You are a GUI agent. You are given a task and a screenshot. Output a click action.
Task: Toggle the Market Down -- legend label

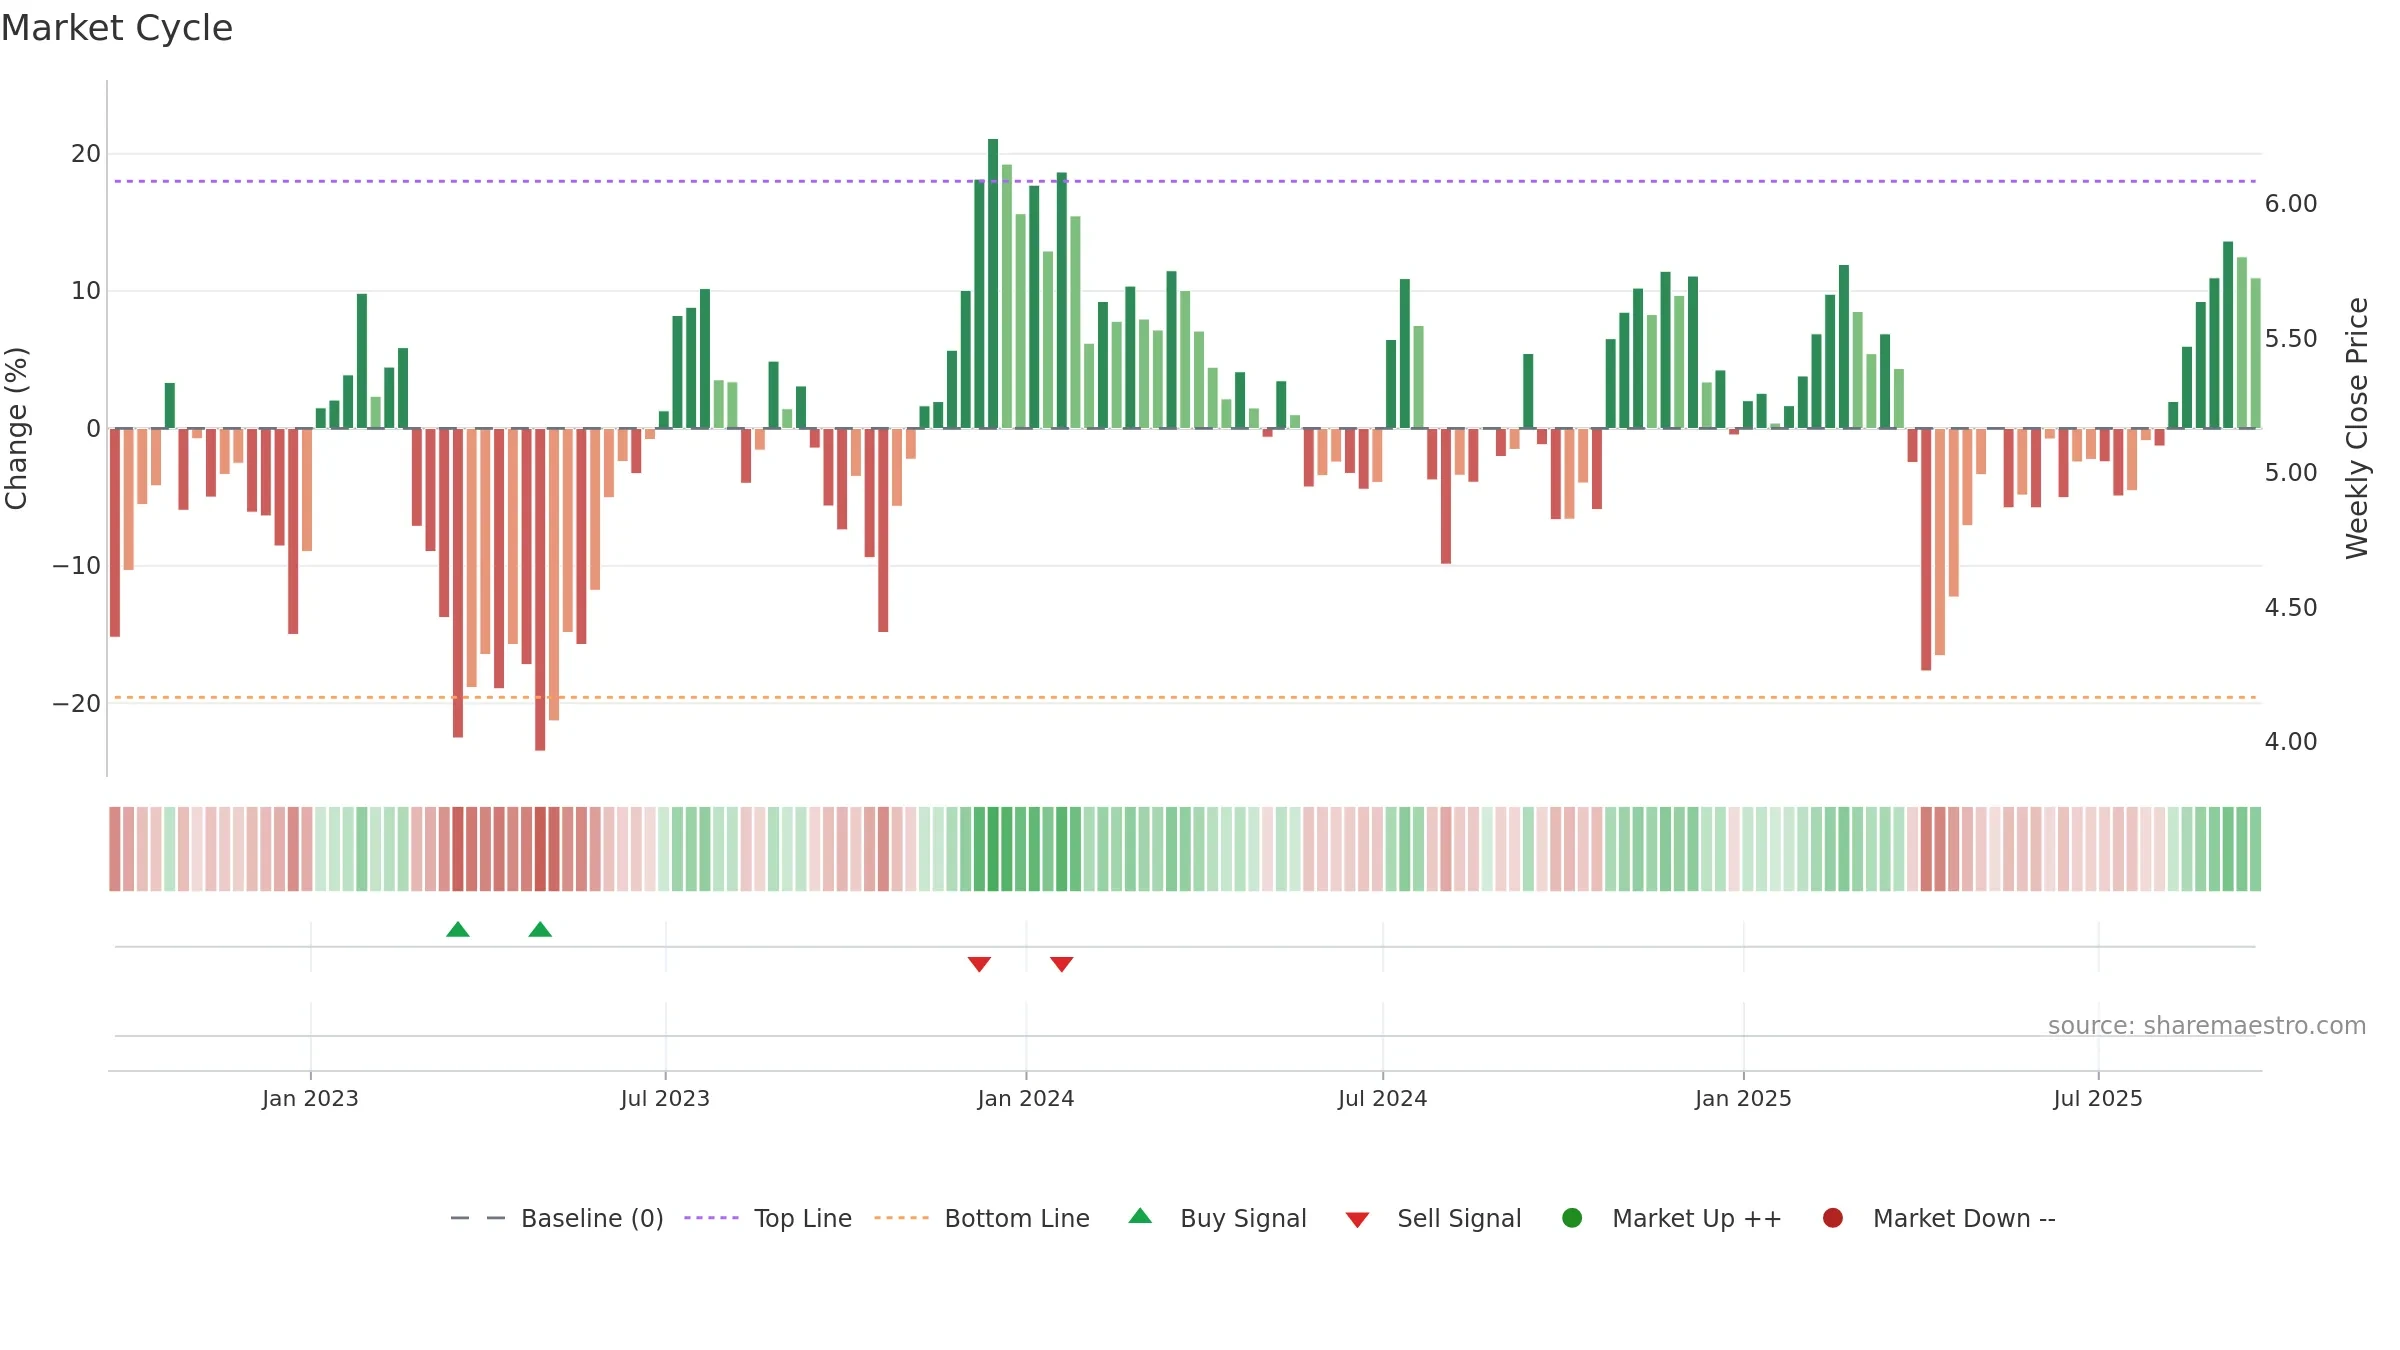(1964, 1218)
